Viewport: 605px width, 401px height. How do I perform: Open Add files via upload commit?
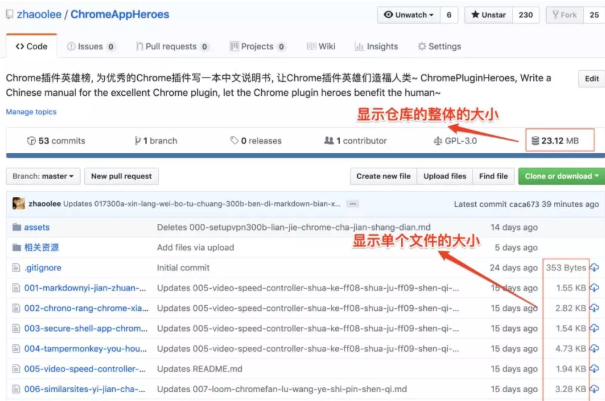(195, 247)
